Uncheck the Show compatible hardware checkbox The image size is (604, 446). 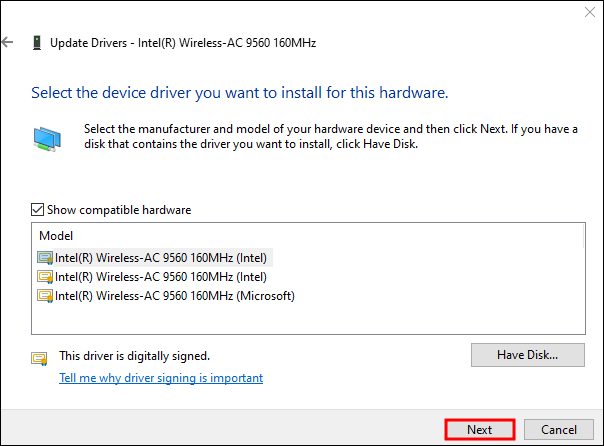coord(38,210)
